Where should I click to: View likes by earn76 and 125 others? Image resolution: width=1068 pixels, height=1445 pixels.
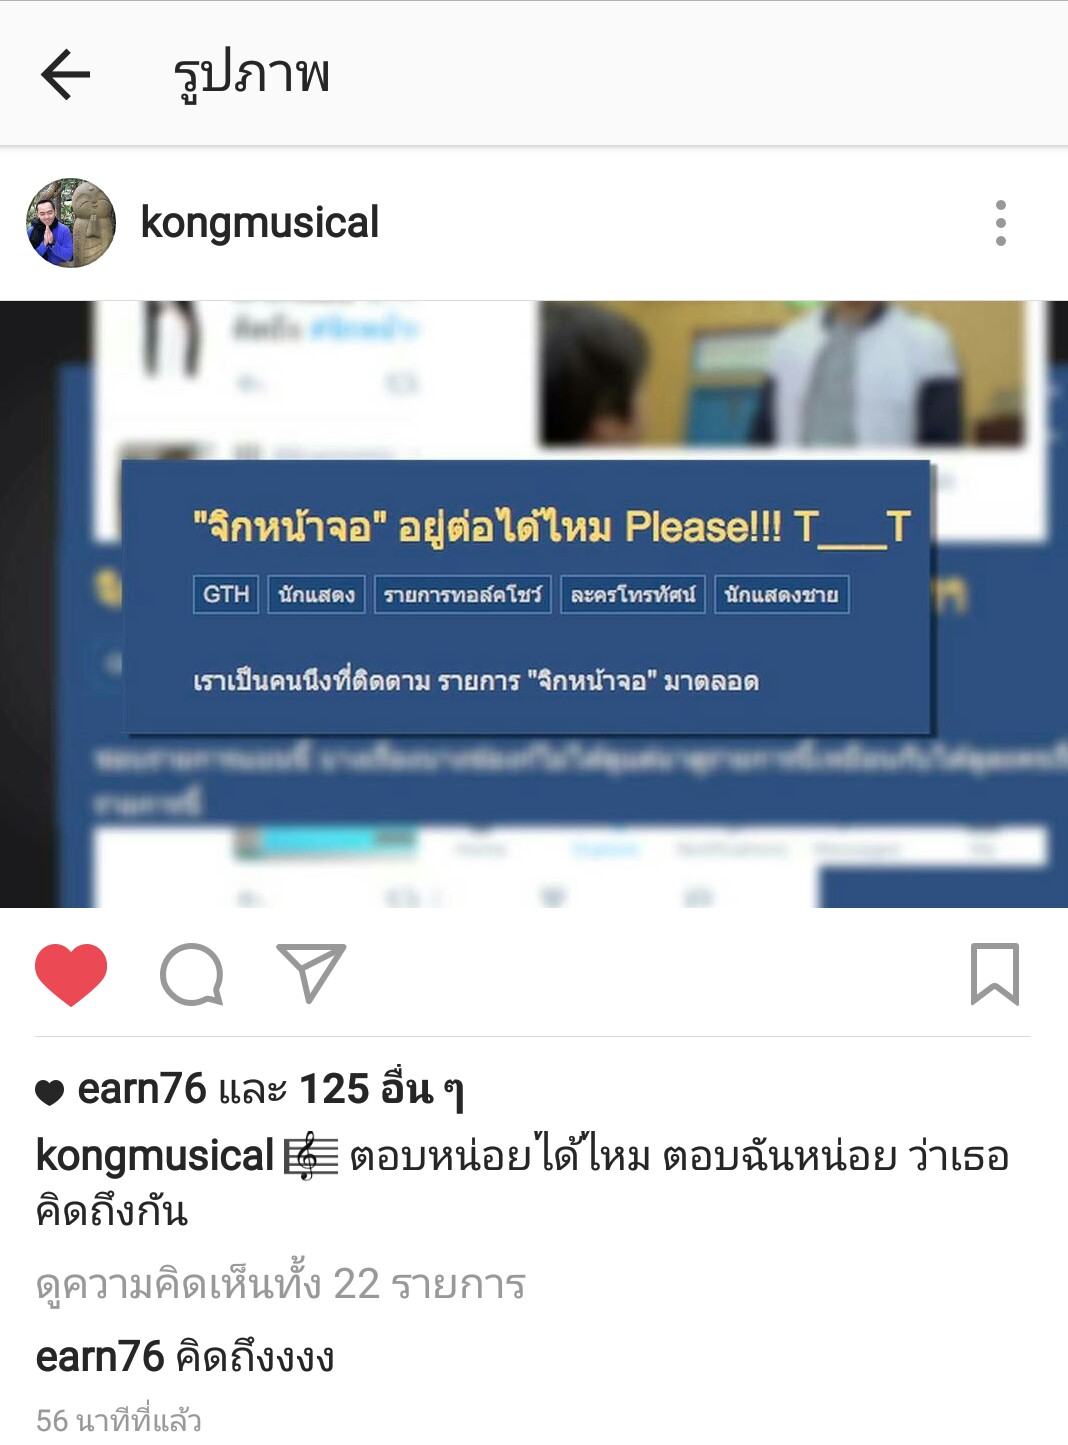point(270,1089)
